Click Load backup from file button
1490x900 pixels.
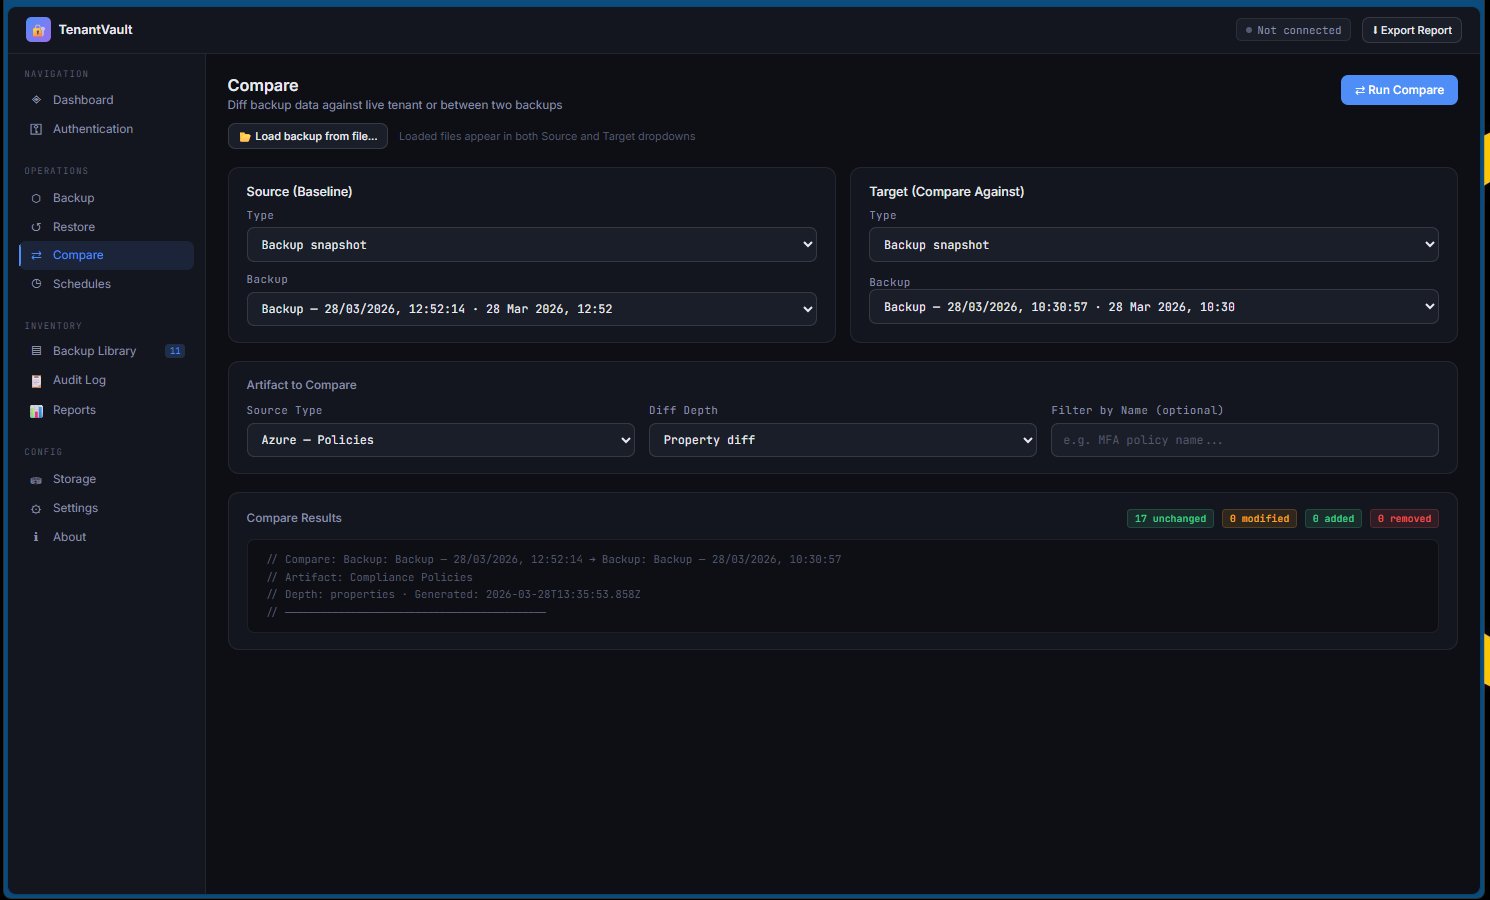tap(308, 136)
